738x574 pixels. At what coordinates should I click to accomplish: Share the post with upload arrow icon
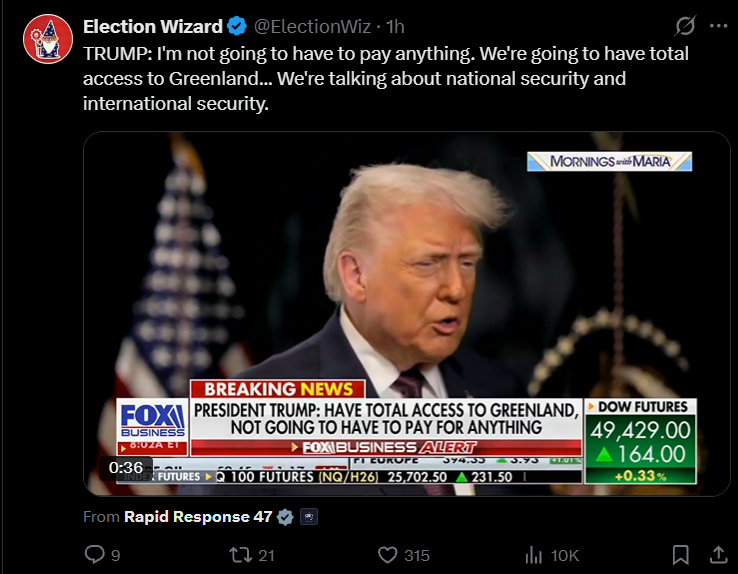click(718, 555)
